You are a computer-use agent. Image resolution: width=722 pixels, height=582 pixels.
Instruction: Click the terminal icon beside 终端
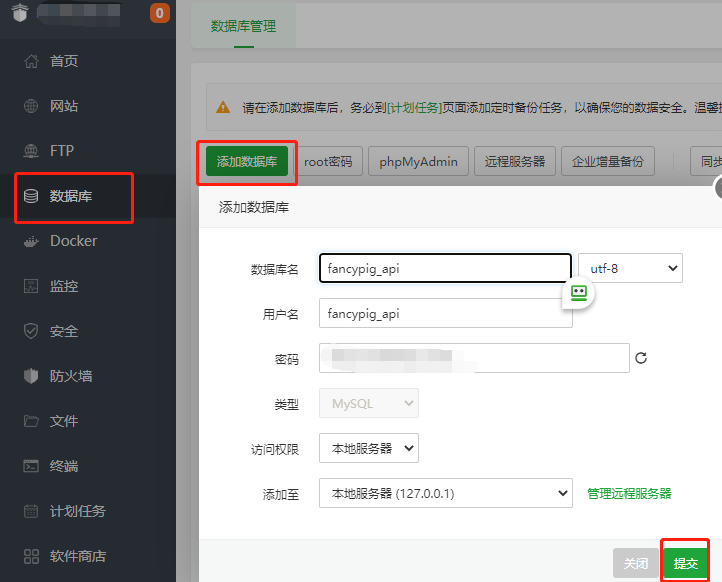pyautogui.click(x=31, y=466)
